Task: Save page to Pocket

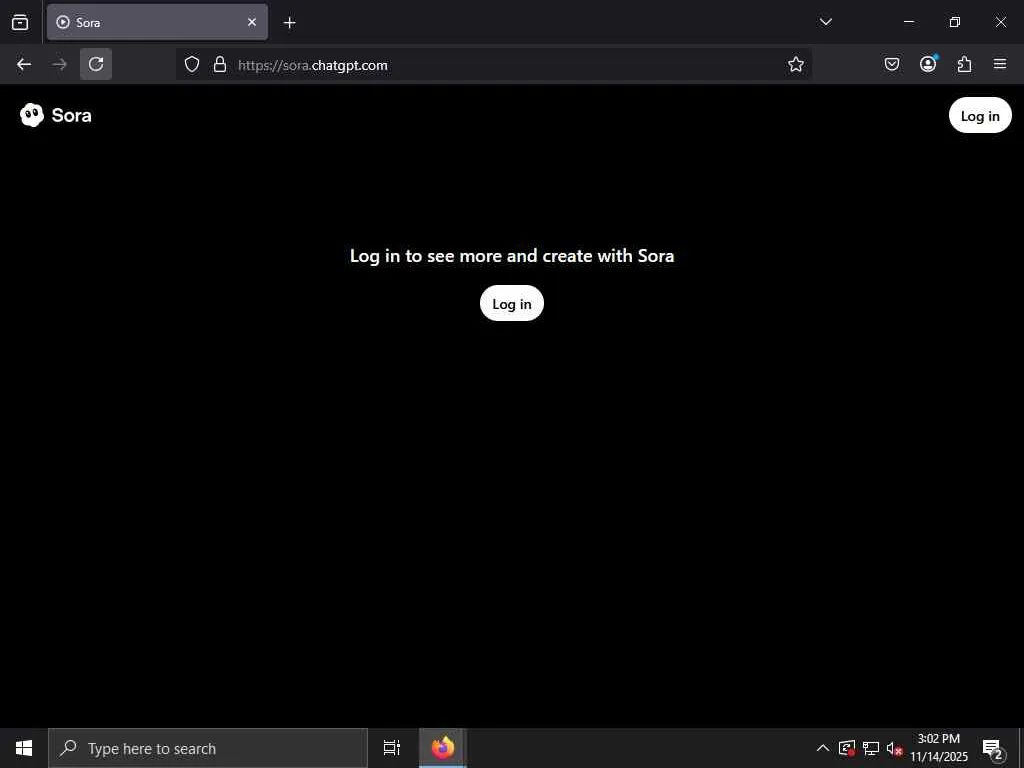Action: pos(891,64)
